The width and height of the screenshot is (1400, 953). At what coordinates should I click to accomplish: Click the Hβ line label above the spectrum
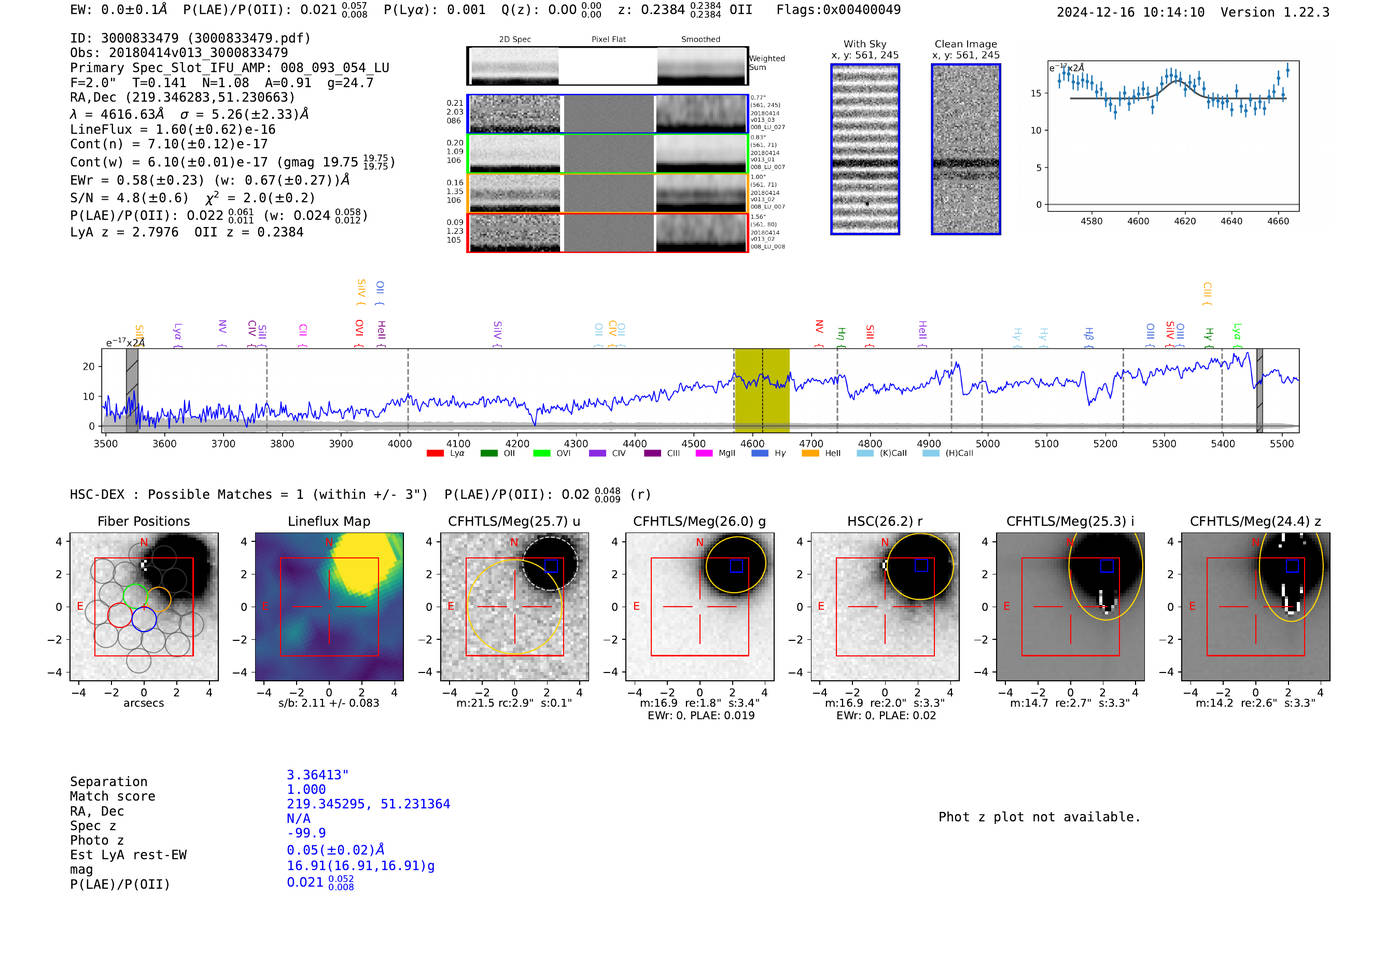click(1089, 338)
